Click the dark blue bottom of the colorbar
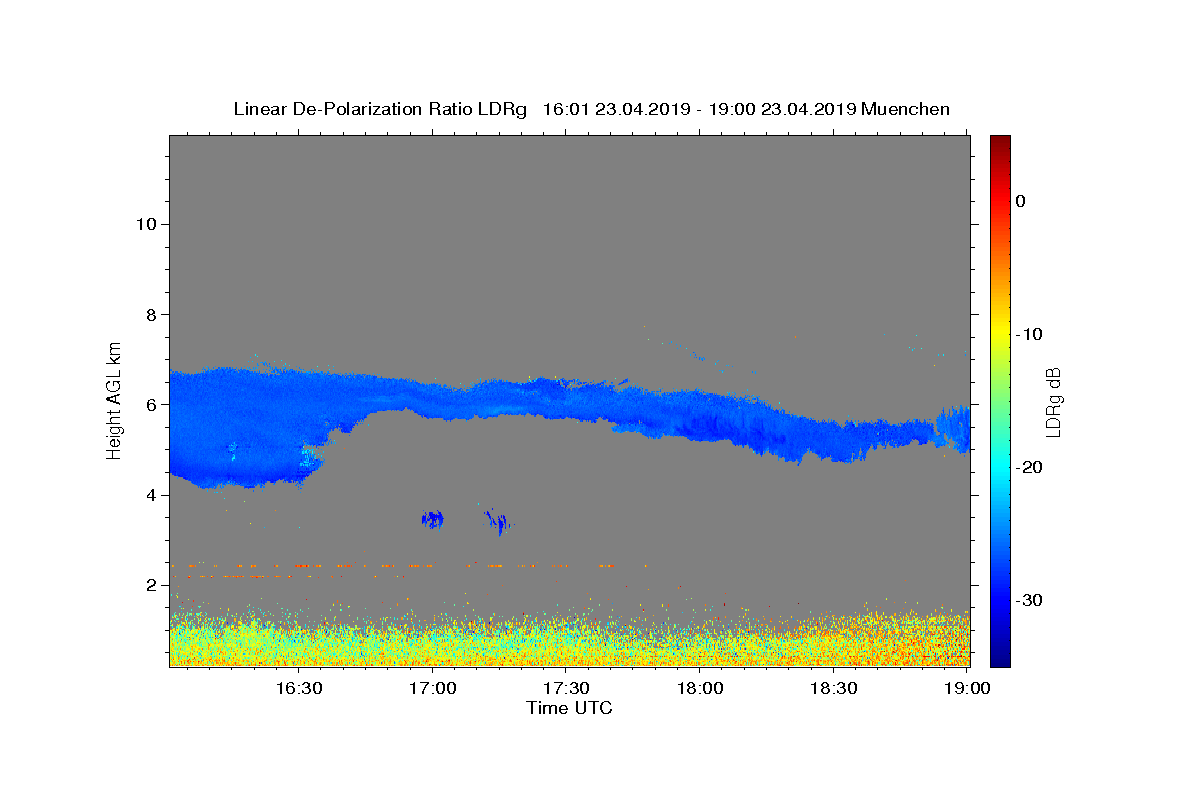Viewport: 1200px width, 800px height. [1000, 655]
